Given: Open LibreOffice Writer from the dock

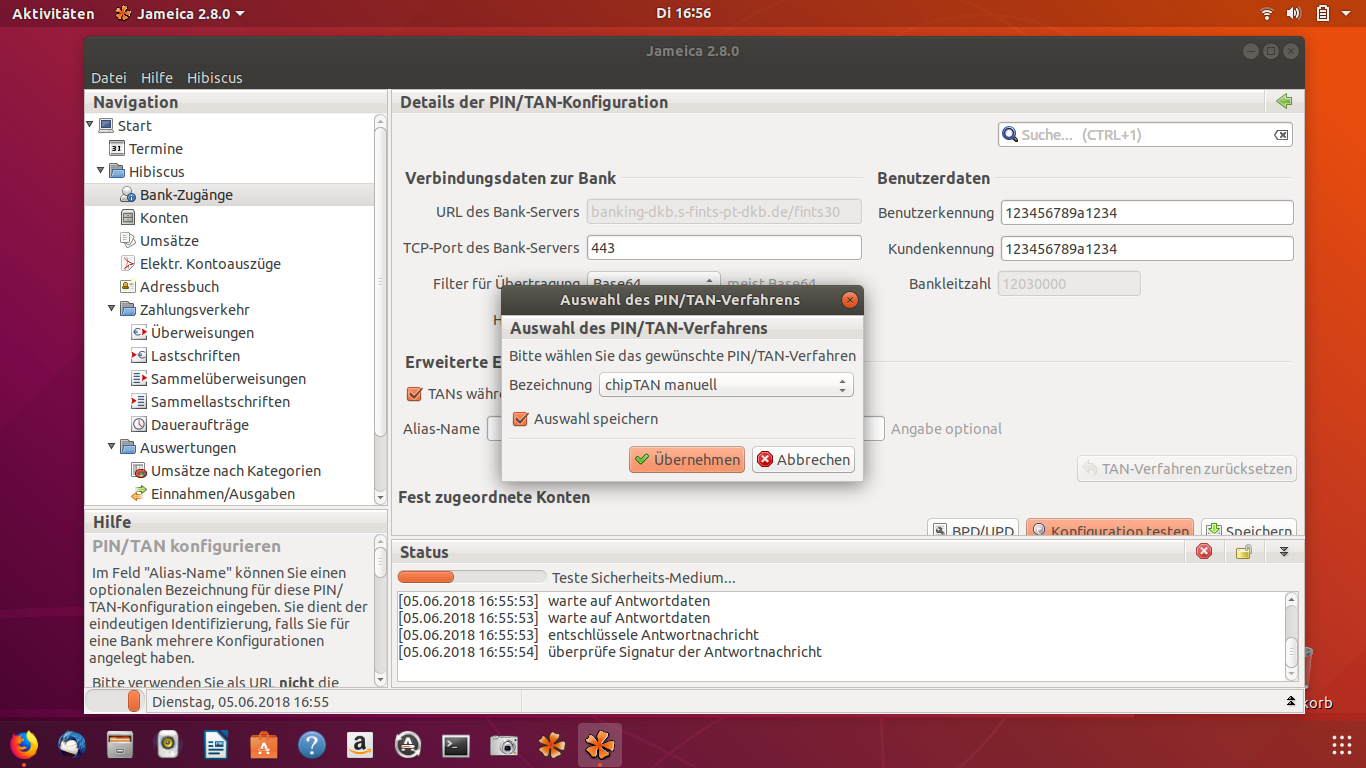Looking at the screenshot, I should (216, 745).
